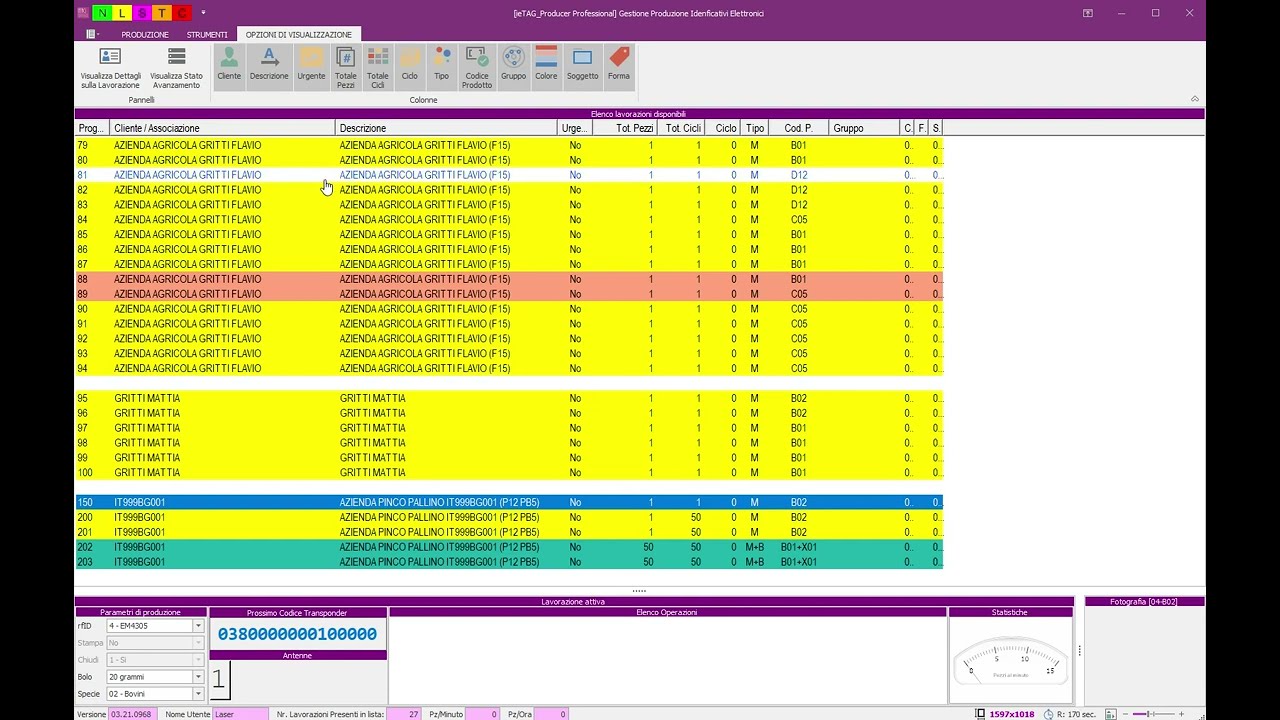Click the zoom out minus button
Image resolution: width=1280 pixels, height=720 pixels.
(x=1125, y=714)
